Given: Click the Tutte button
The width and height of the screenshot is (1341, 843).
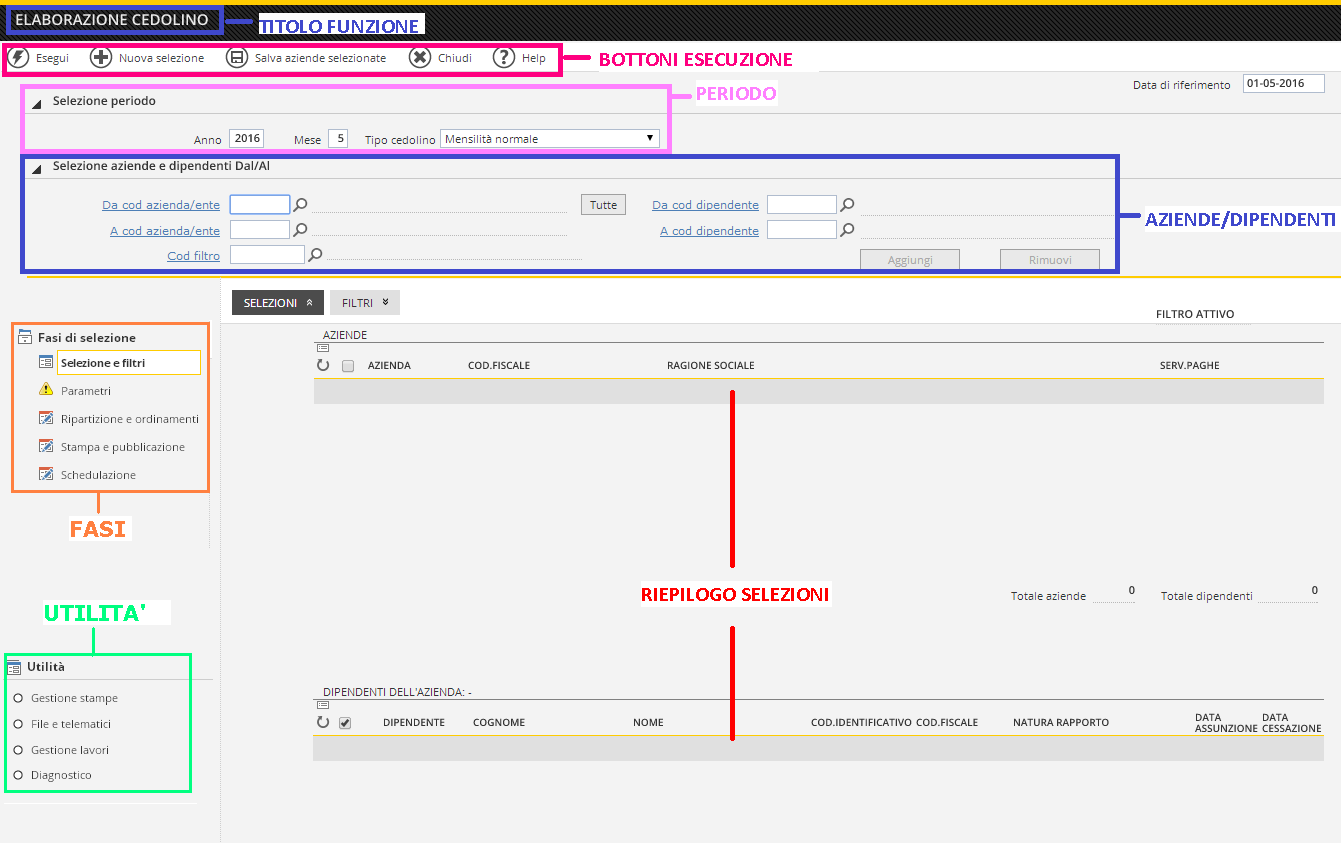Looking at the screenshot, I should [603, 203].
